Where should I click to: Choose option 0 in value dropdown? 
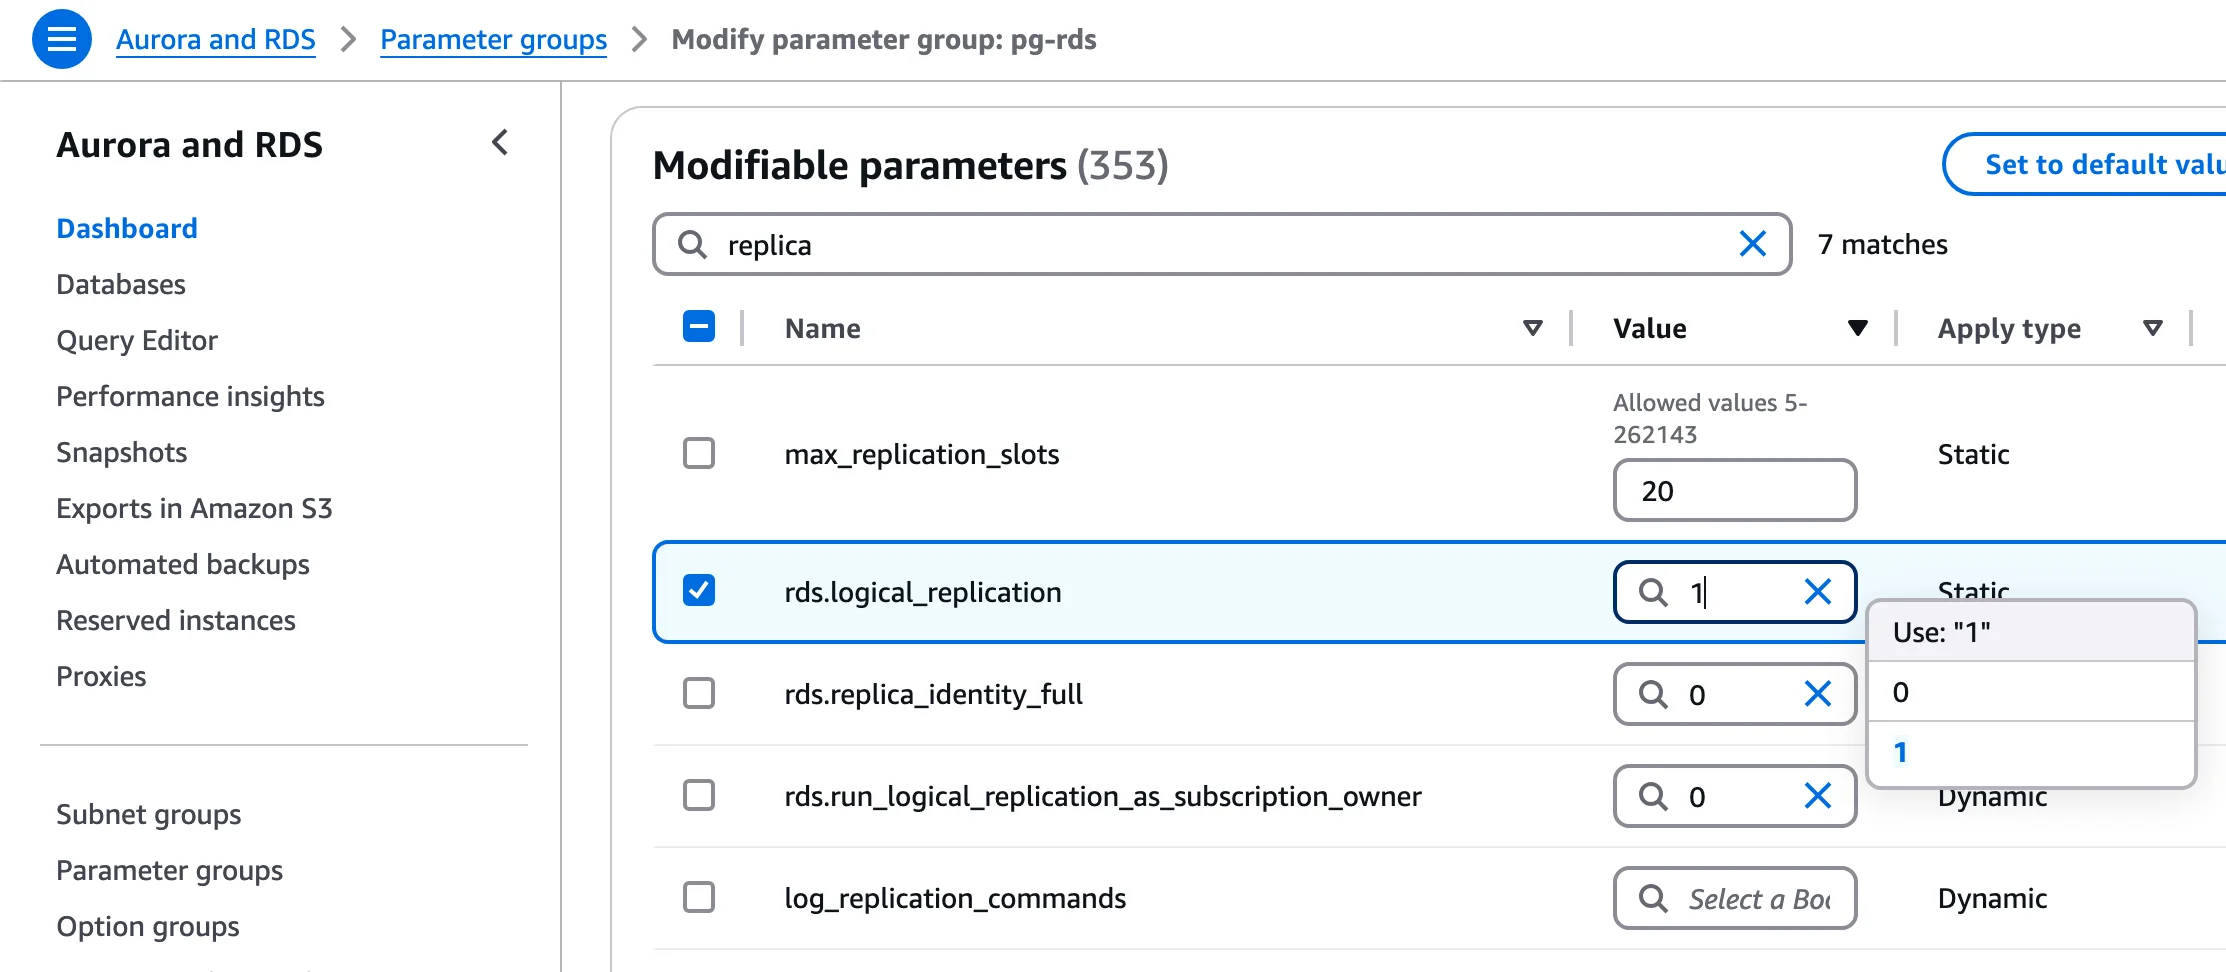pos(2030,692)
